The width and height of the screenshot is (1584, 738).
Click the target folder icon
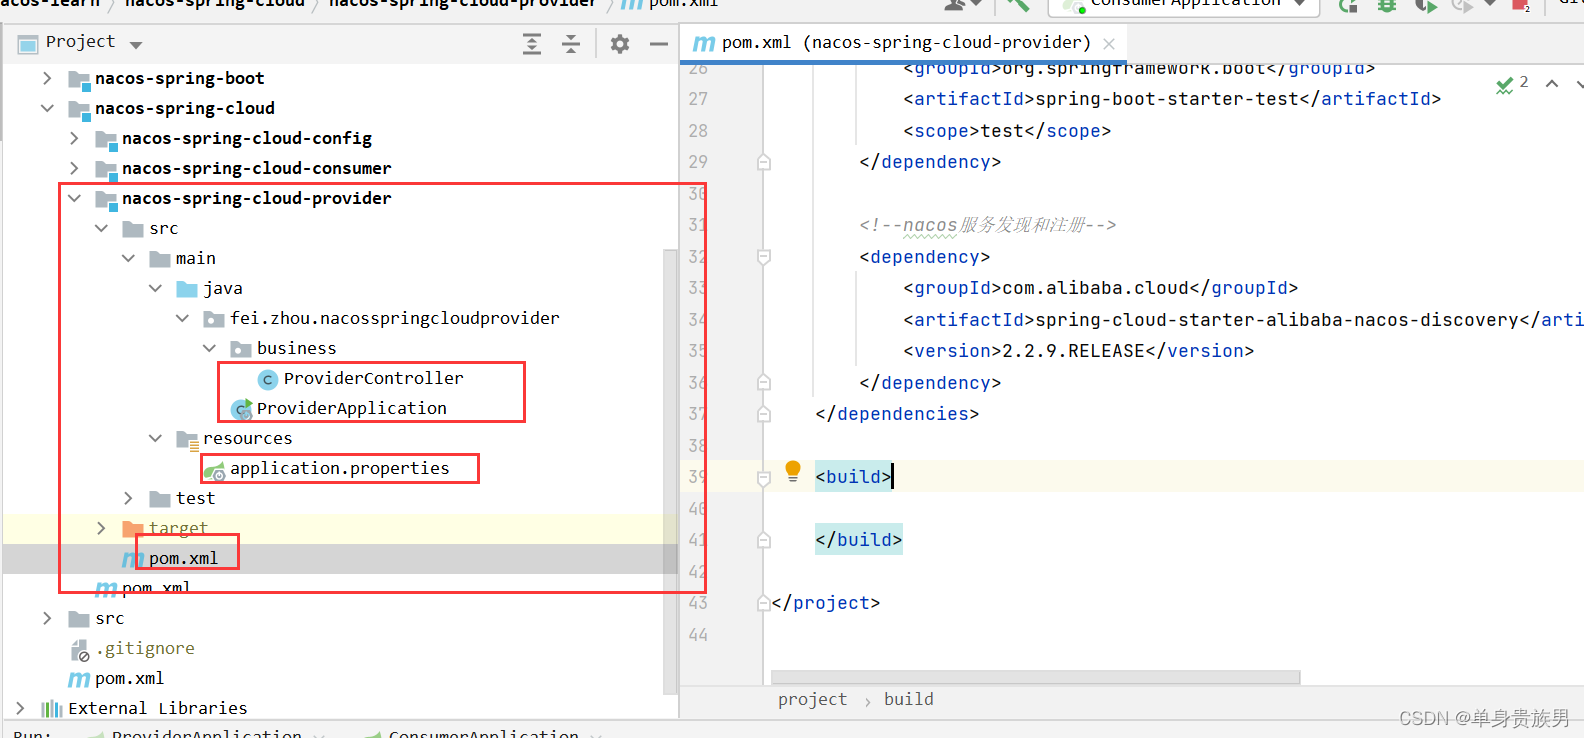click(x=133, y=528)
